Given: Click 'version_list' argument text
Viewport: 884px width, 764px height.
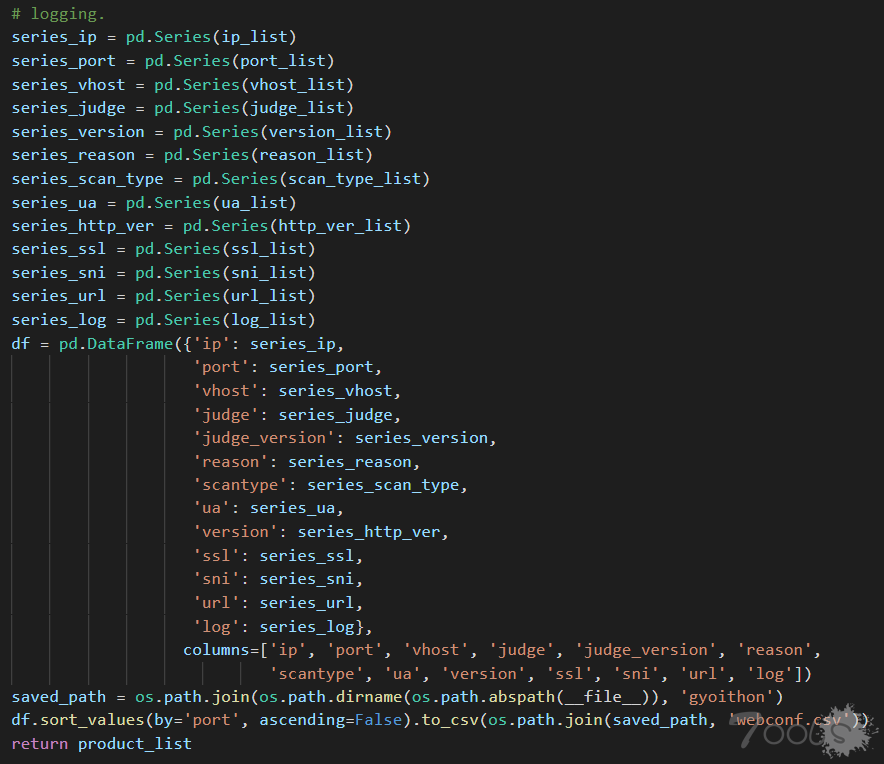Looking at the screenshot, I should point(326,131).
